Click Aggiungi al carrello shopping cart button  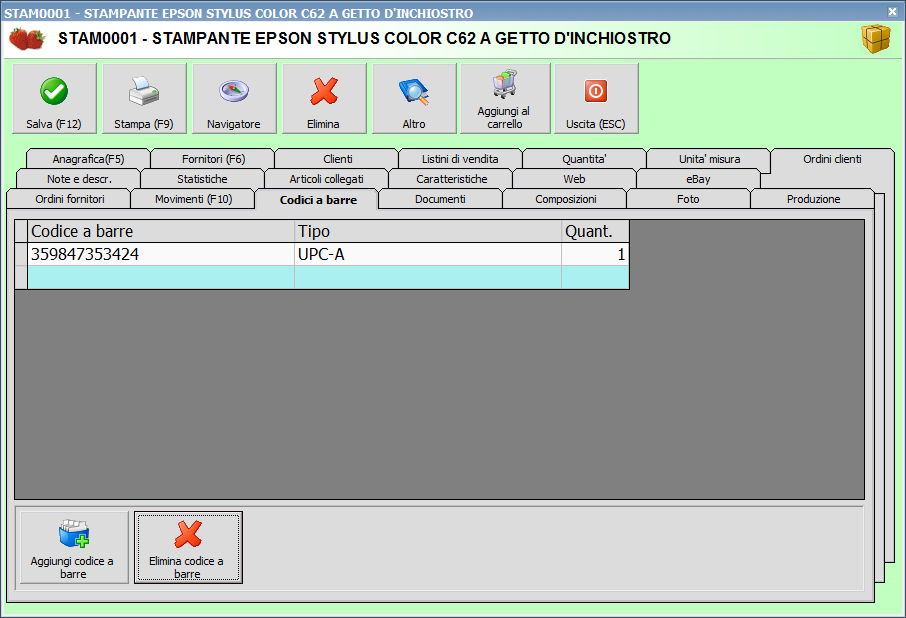click(505, 99)
